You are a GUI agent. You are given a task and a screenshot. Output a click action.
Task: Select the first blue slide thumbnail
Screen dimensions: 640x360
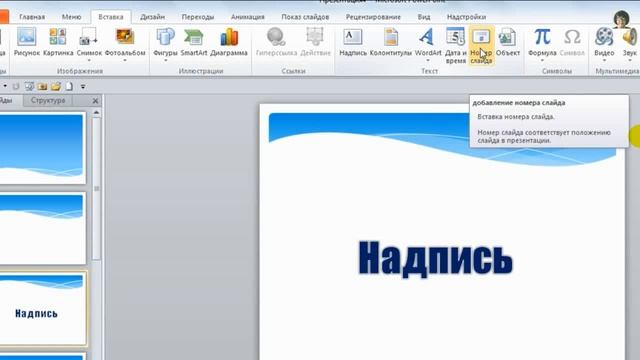(x=42, y=149)
